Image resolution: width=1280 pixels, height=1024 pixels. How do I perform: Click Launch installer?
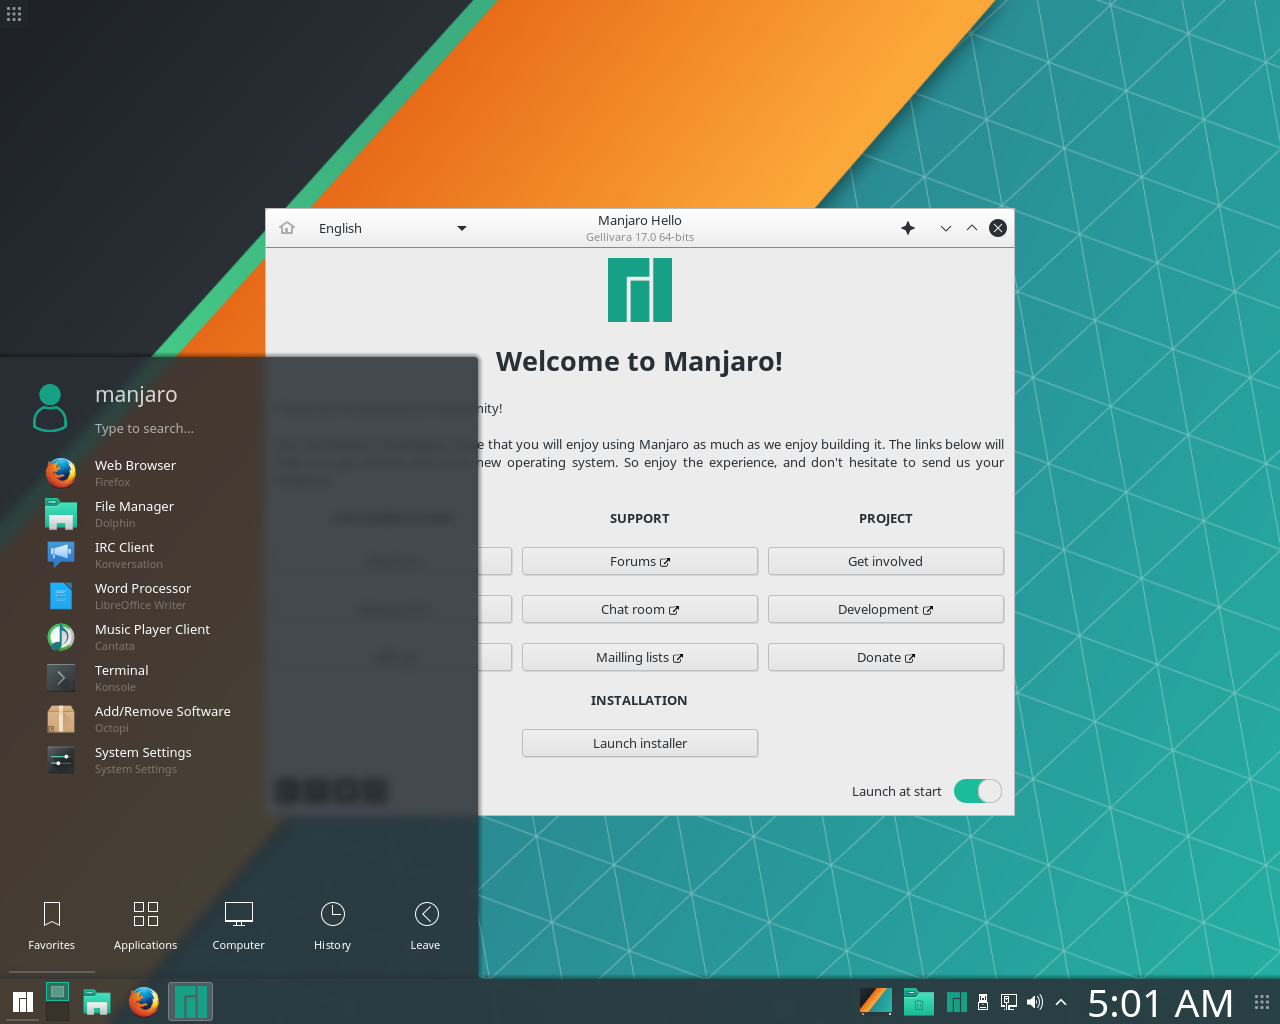pos(639,743)
